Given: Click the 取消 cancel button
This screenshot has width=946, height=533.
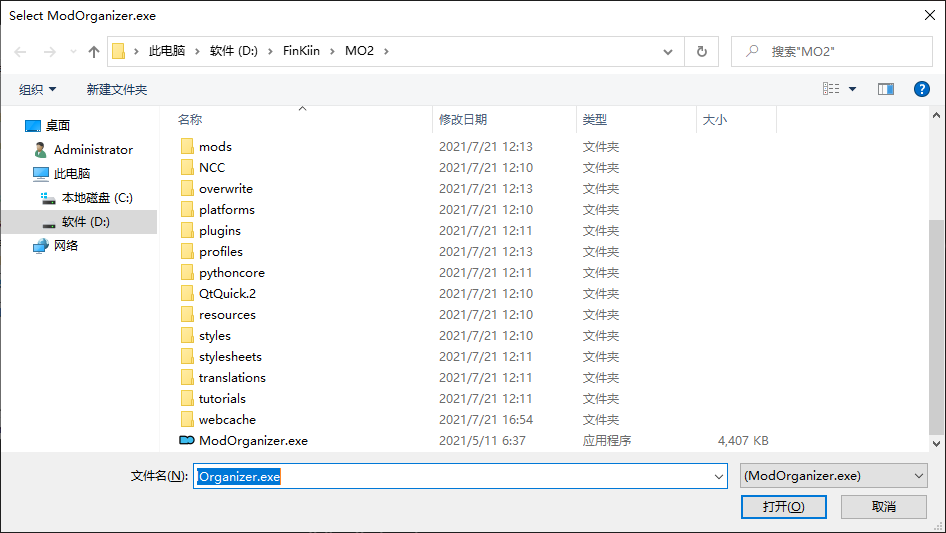Looking at the screenshot, I should coord(883,506).
